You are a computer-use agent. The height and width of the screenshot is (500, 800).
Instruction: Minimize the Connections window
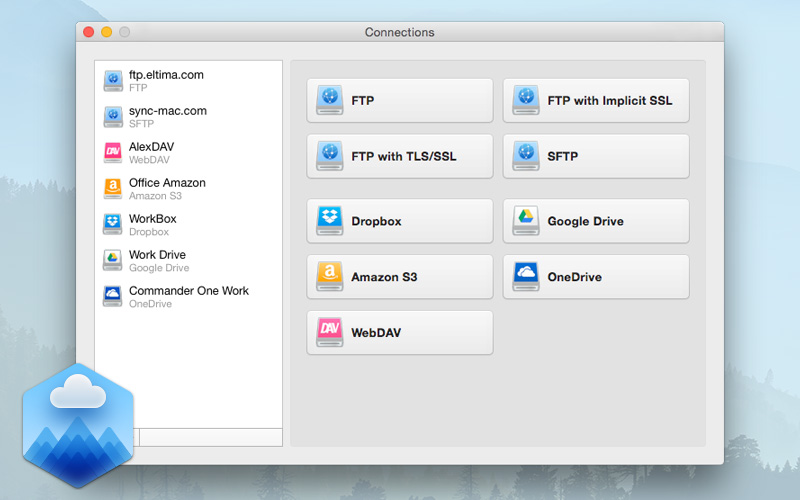(106, 32)
